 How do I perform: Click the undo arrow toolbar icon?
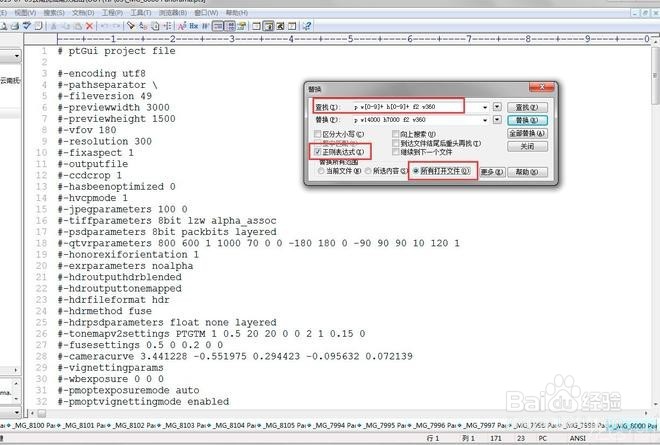(103, 26)
